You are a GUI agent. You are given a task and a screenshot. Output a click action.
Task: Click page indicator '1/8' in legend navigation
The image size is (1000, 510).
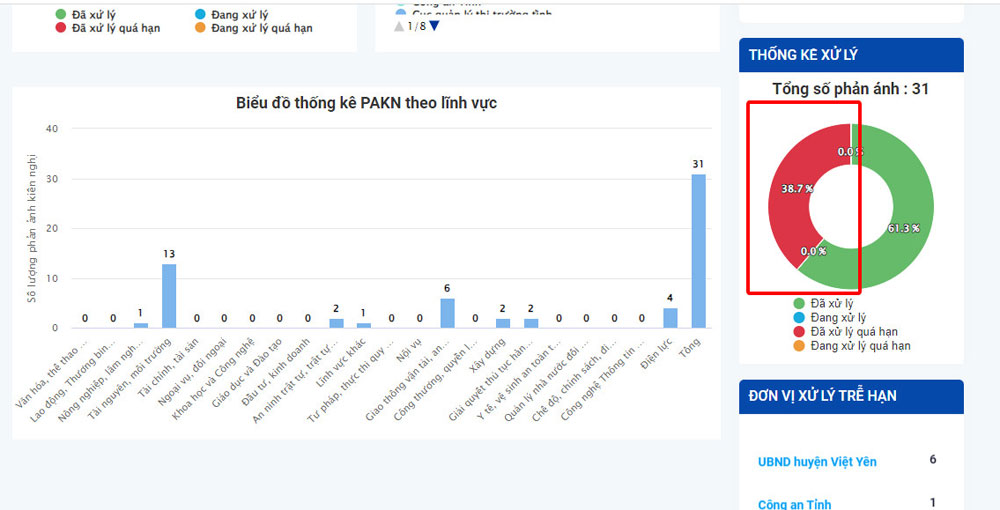pyautogui.click(x=416, y=26)
